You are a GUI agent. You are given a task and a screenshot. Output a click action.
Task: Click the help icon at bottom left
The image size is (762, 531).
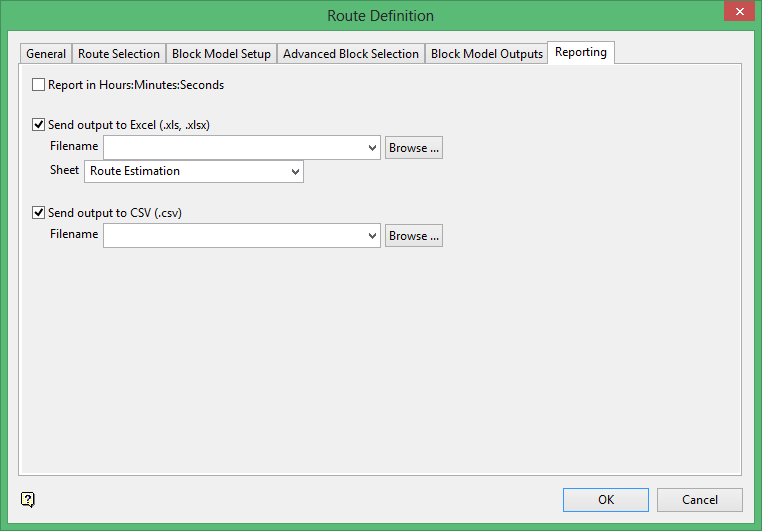pyautogui.click(x=28, y=499)
